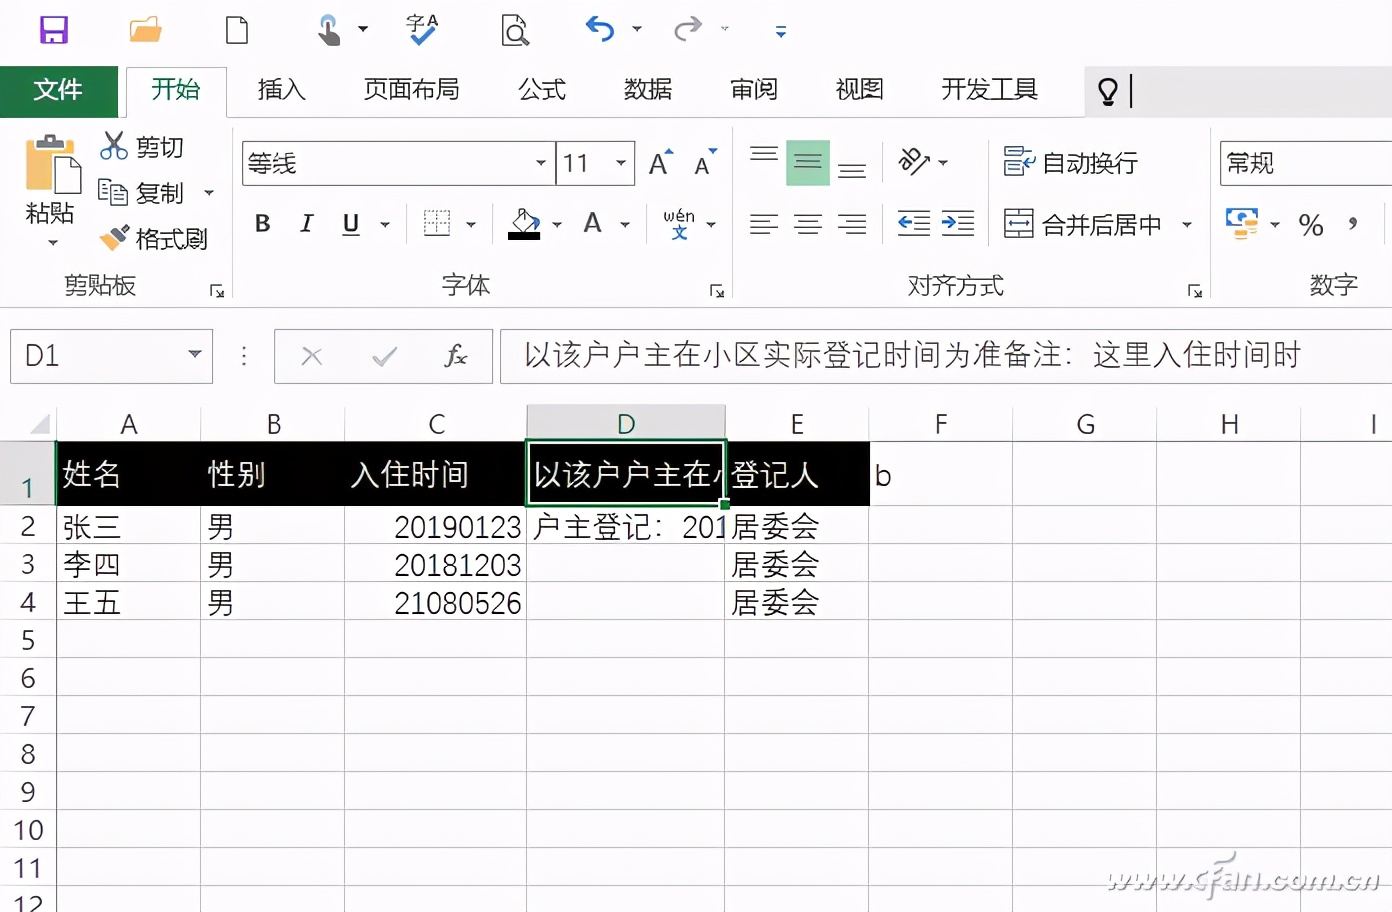Apply cell borders icon
The image size is (1392, 912).
point(437,224)
